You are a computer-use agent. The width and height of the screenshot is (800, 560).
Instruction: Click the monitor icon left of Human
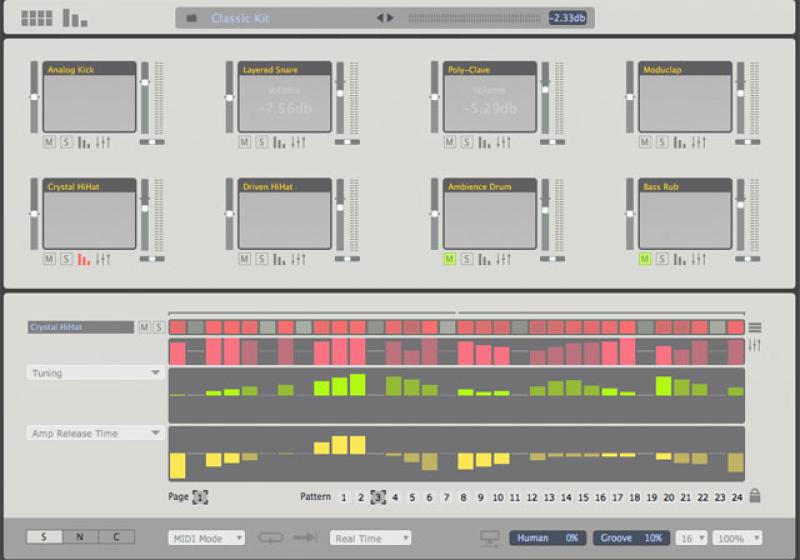[490, 538]
